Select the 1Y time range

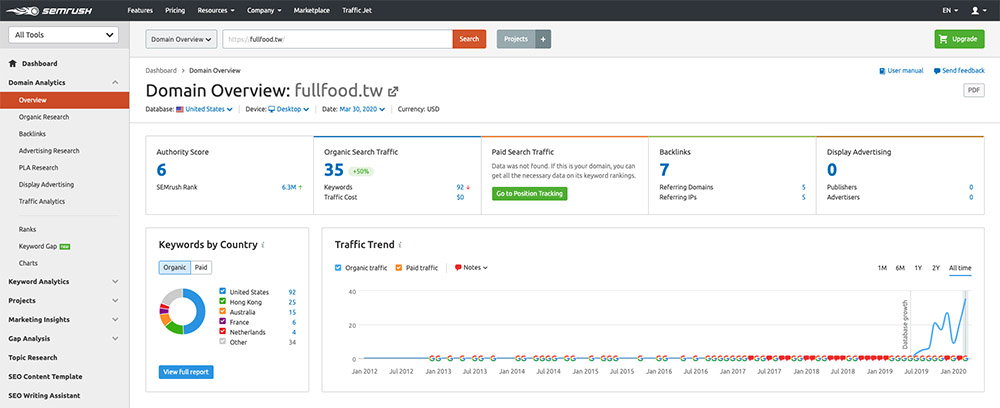[x=918, y=268]
